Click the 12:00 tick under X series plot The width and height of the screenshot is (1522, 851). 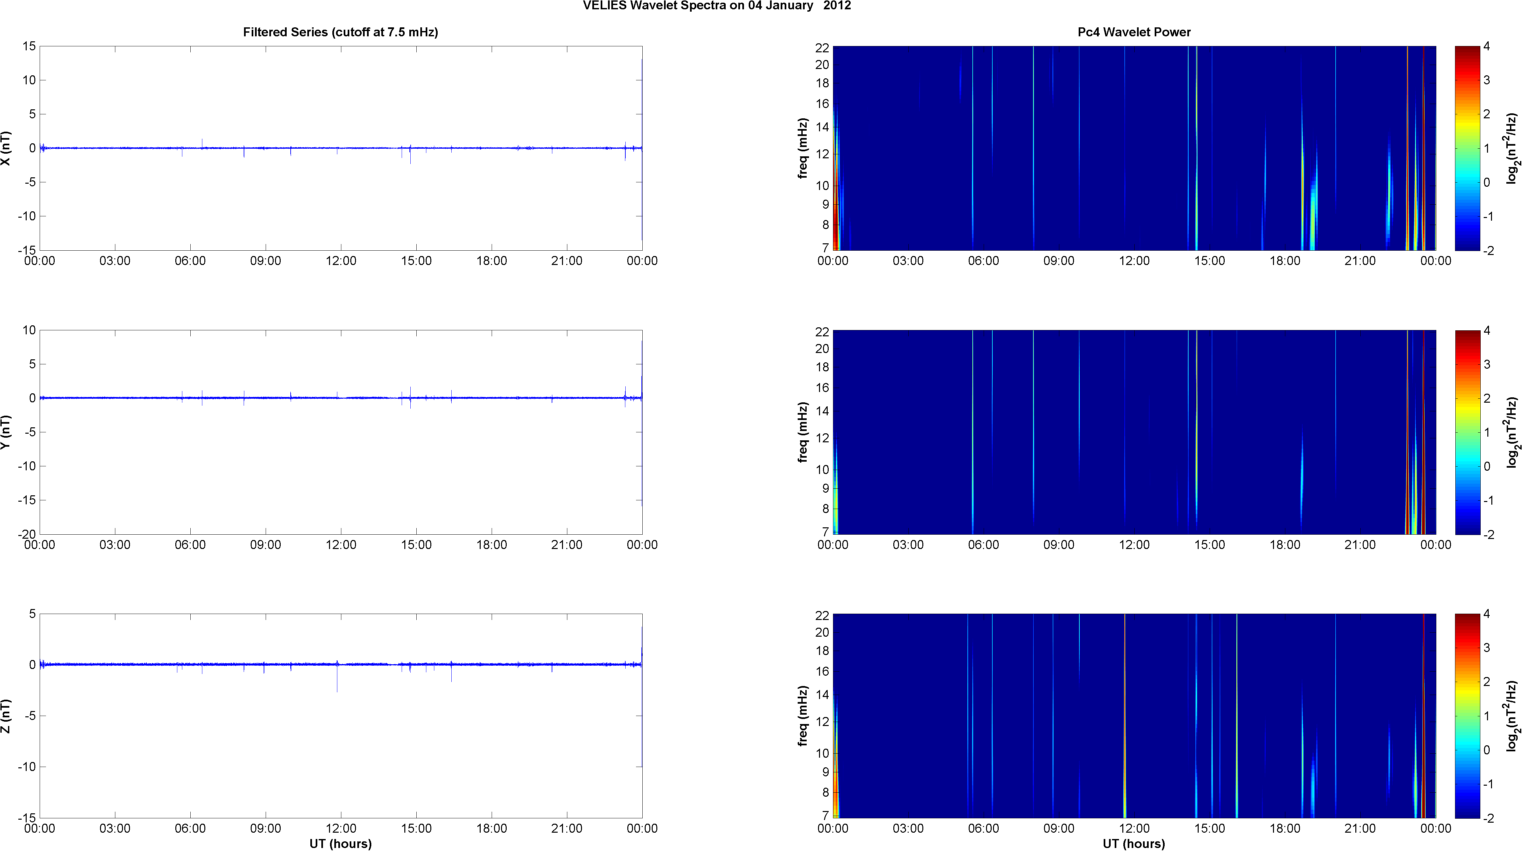(341, 261)
